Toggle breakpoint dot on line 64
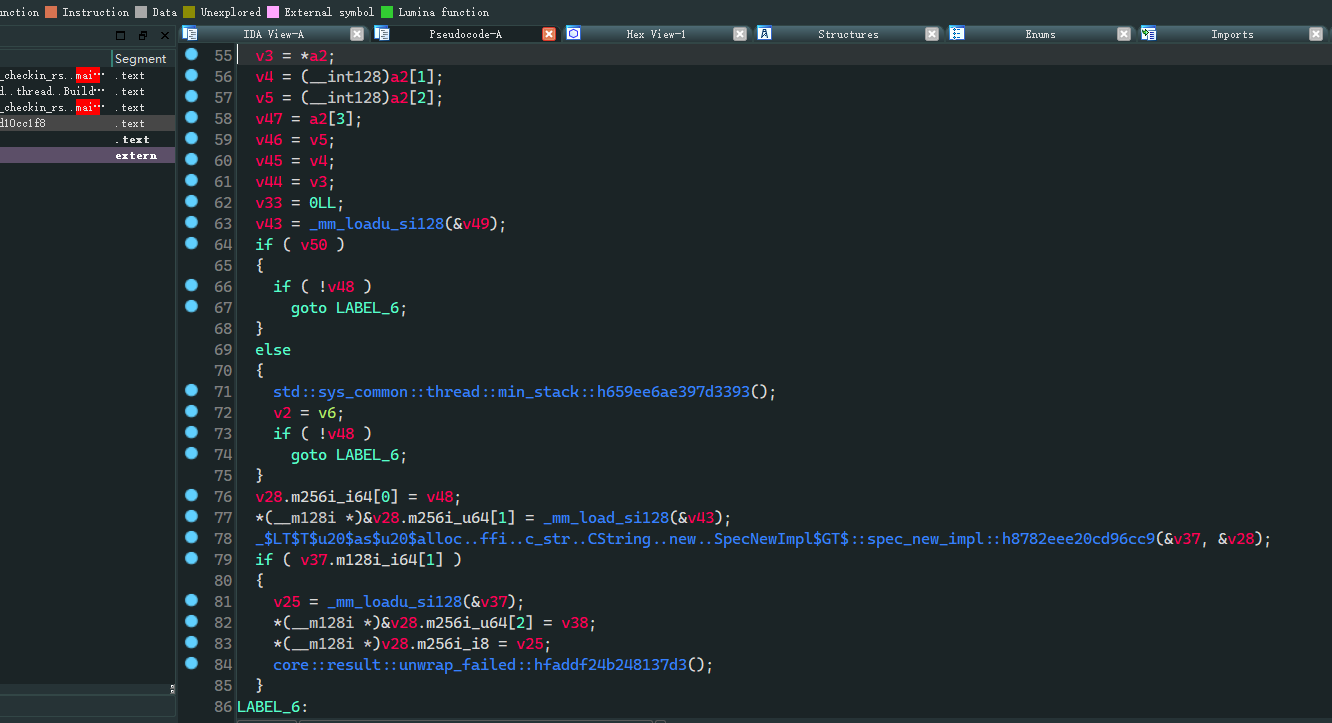Image resolution: width=1332 pixels, height=723 pixels. [191, 244]
